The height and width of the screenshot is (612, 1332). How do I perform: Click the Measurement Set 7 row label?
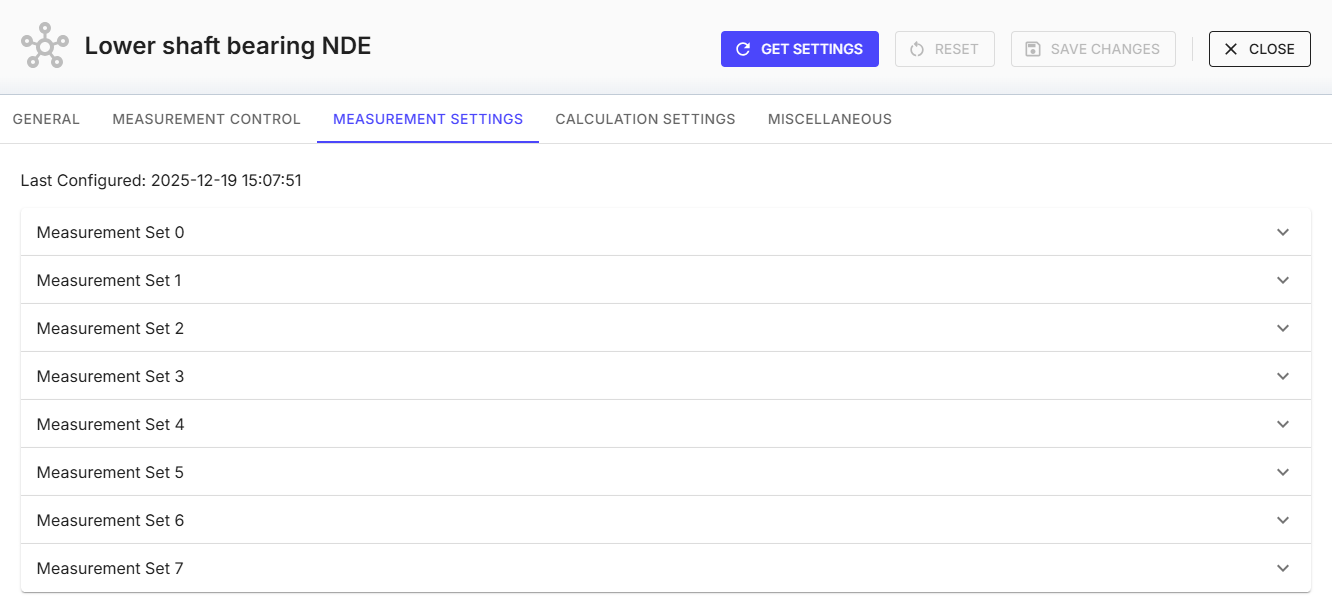coord(110,568)
